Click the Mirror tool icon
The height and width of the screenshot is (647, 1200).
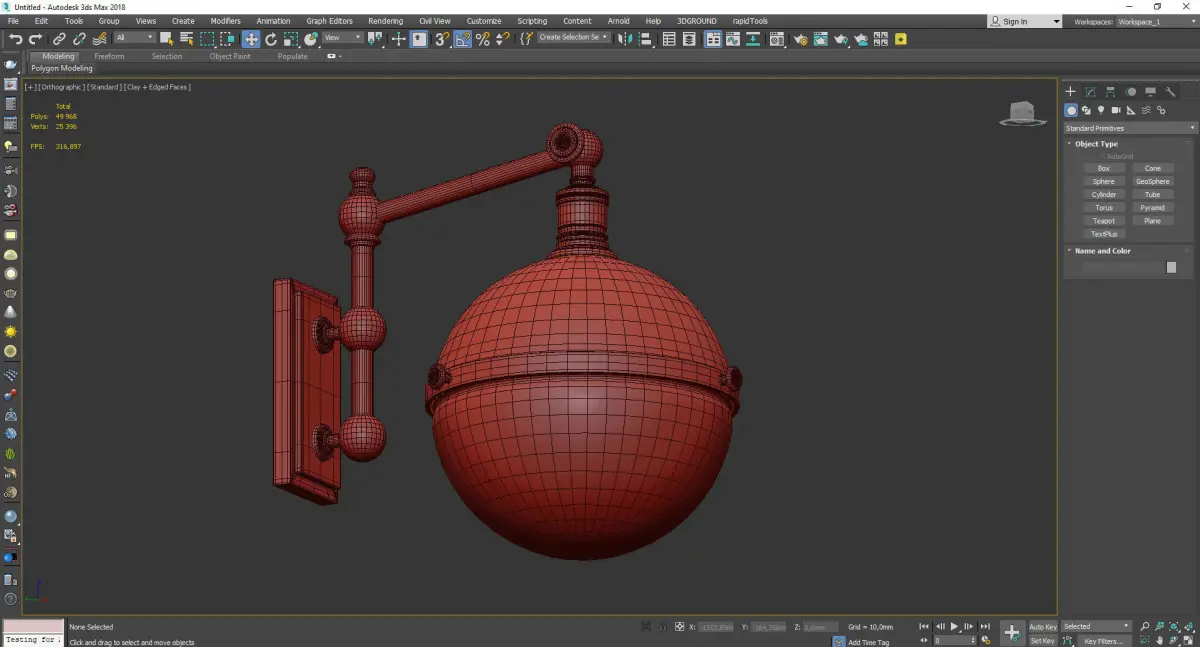623,39
